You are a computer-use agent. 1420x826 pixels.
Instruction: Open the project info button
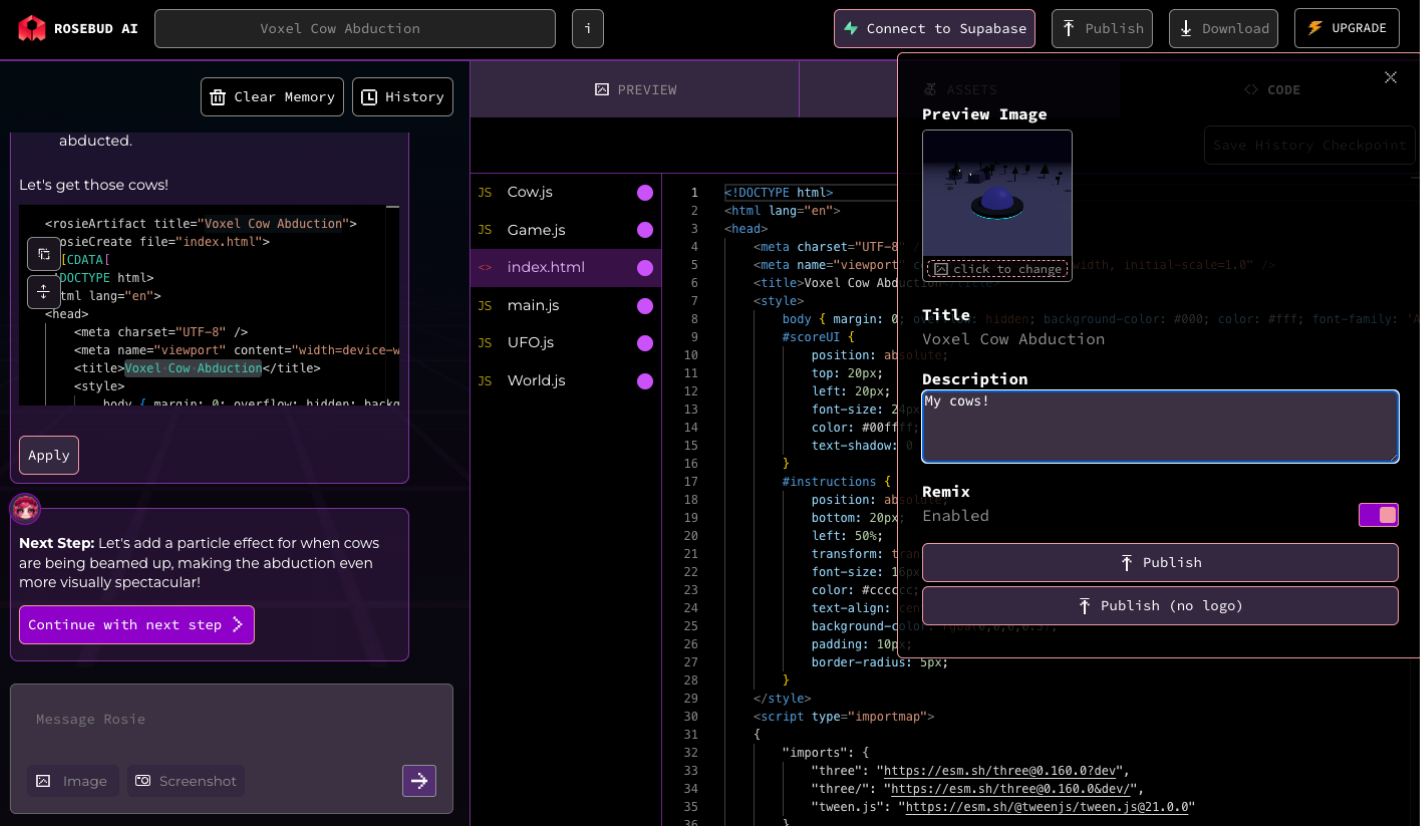[587, 29]
